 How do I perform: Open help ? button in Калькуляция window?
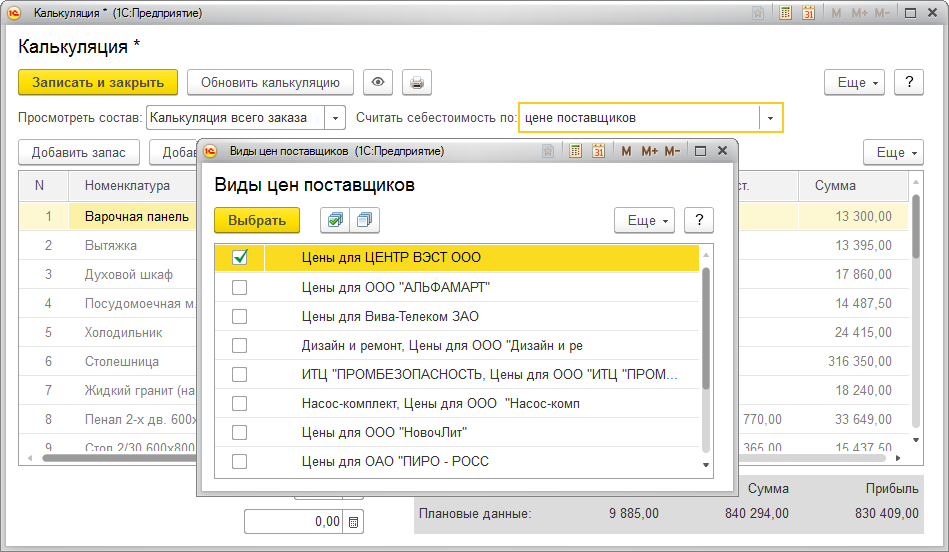[909, 82]
